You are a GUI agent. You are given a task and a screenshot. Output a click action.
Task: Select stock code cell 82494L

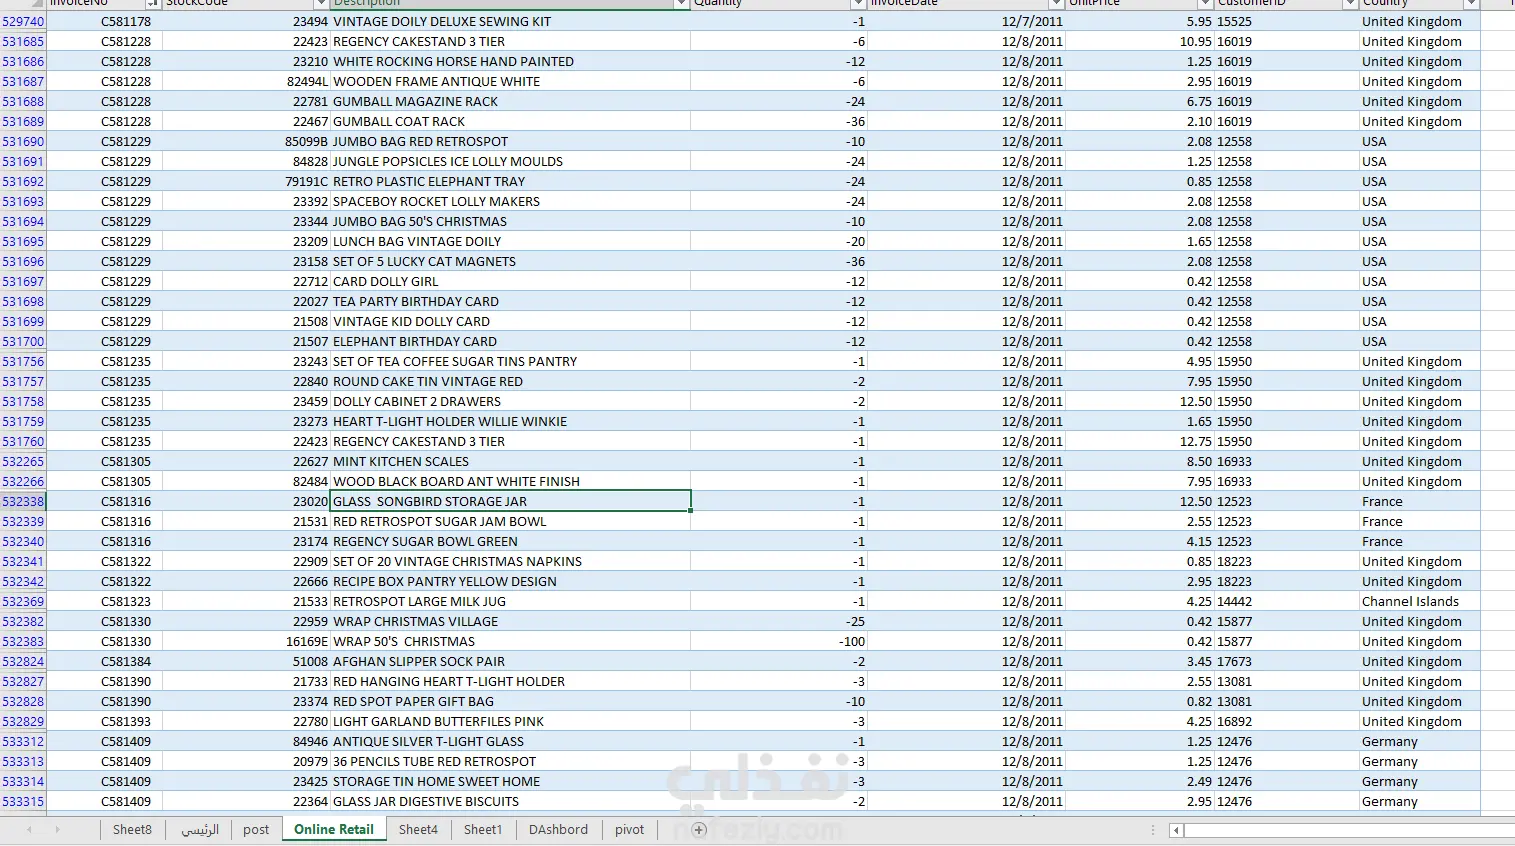tap(246, 81)
